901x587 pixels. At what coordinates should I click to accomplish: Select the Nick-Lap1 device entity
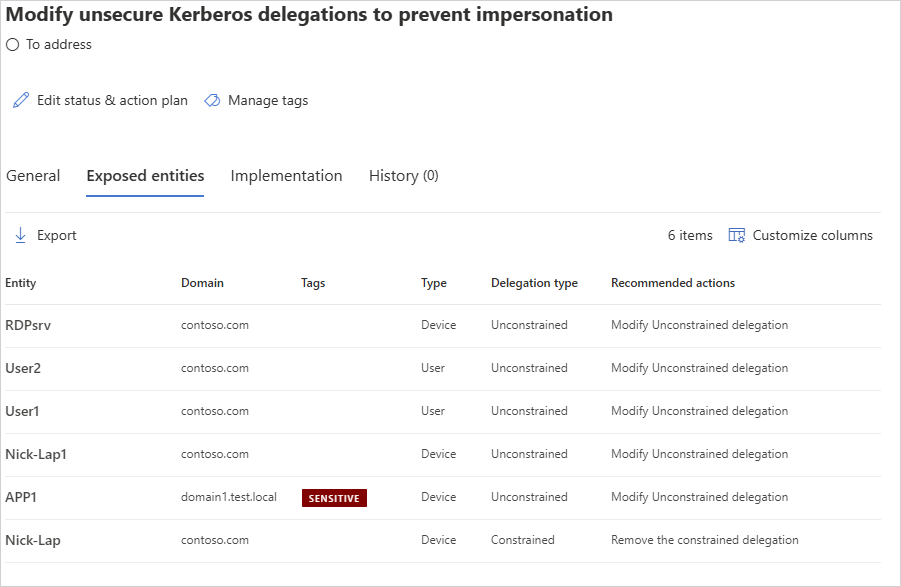coord(35,454)
